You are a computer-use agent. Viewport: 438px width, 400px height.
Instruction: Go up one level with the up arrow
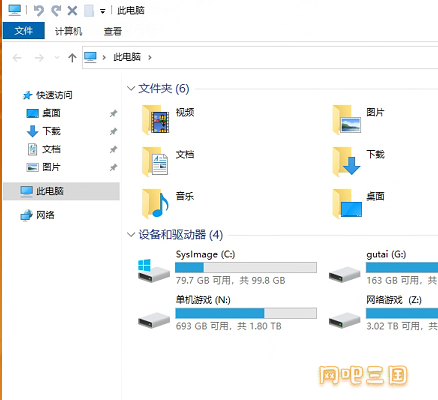point(72,58)
